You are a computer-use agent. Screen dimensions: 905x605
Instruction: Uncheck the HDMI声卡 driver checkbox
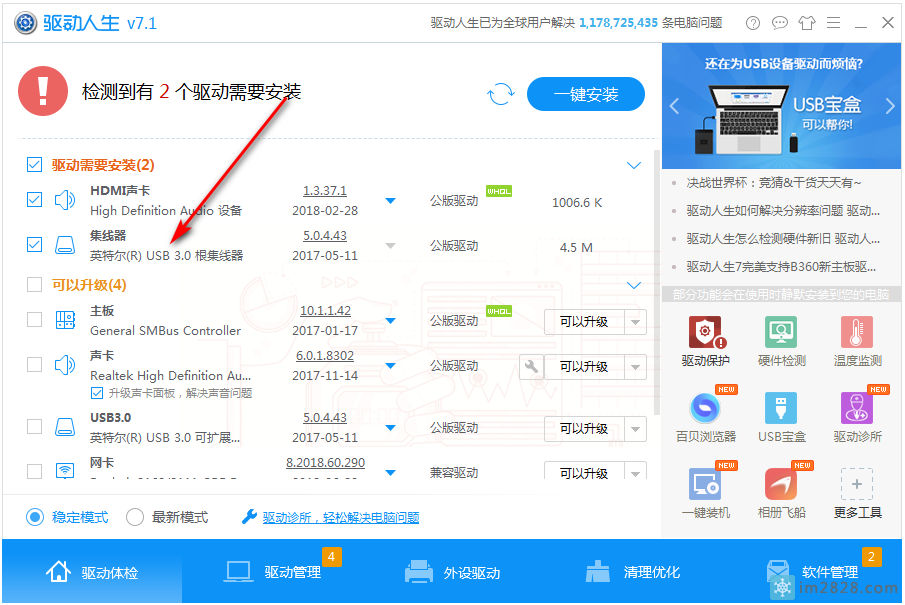click(x=35, y=200)
